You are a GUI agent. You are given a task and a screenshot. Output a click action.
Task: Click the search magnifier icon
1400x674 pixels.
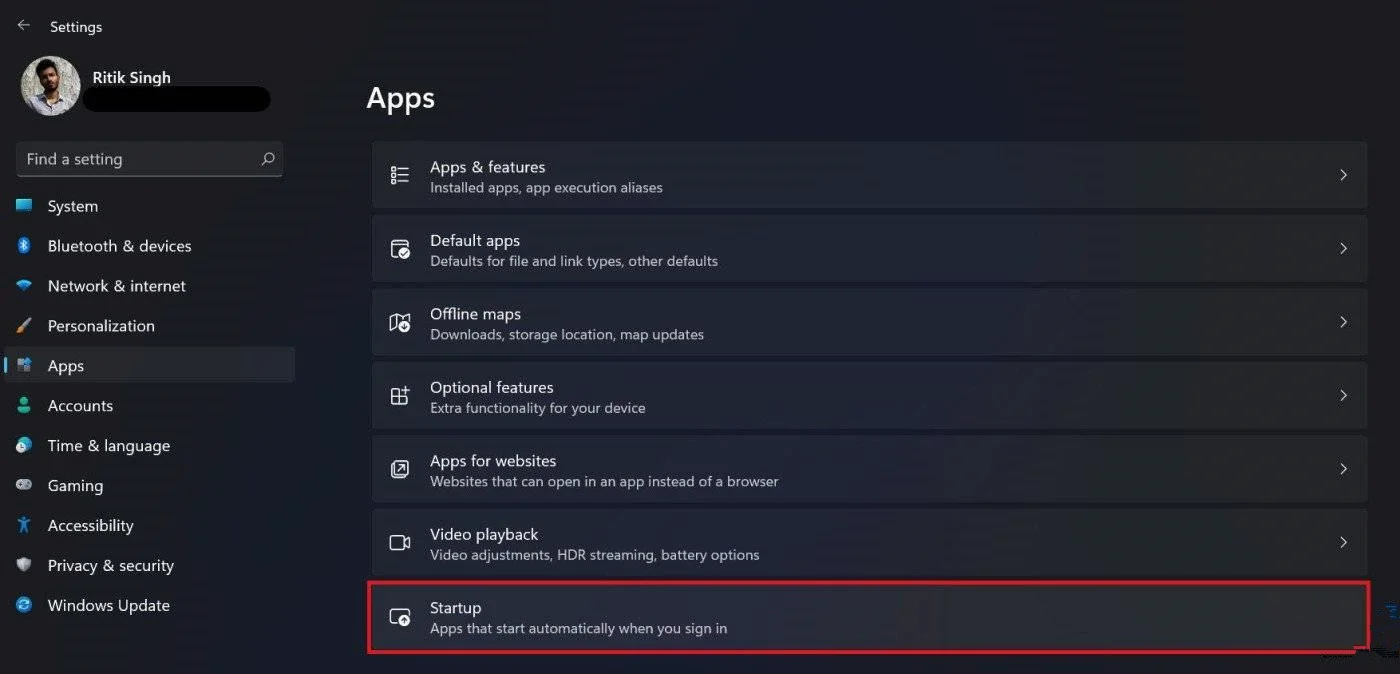[267, 159]
